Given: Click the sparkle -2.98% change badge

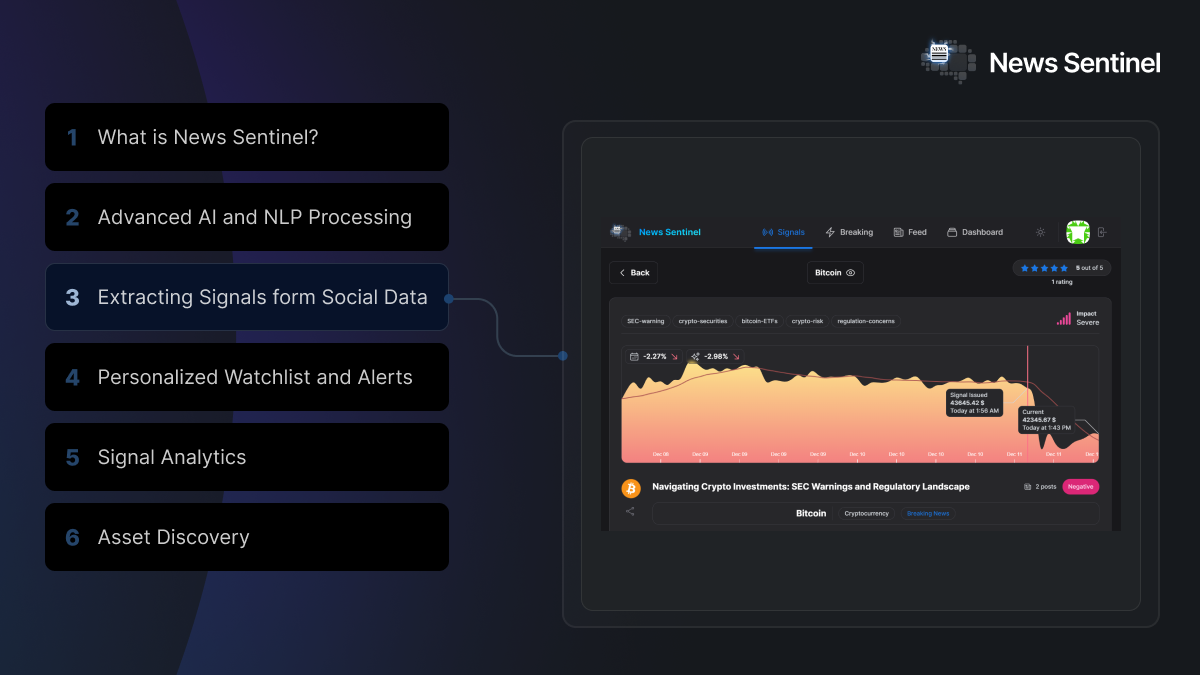Looking at the screenshot, I should pos(715,356).
